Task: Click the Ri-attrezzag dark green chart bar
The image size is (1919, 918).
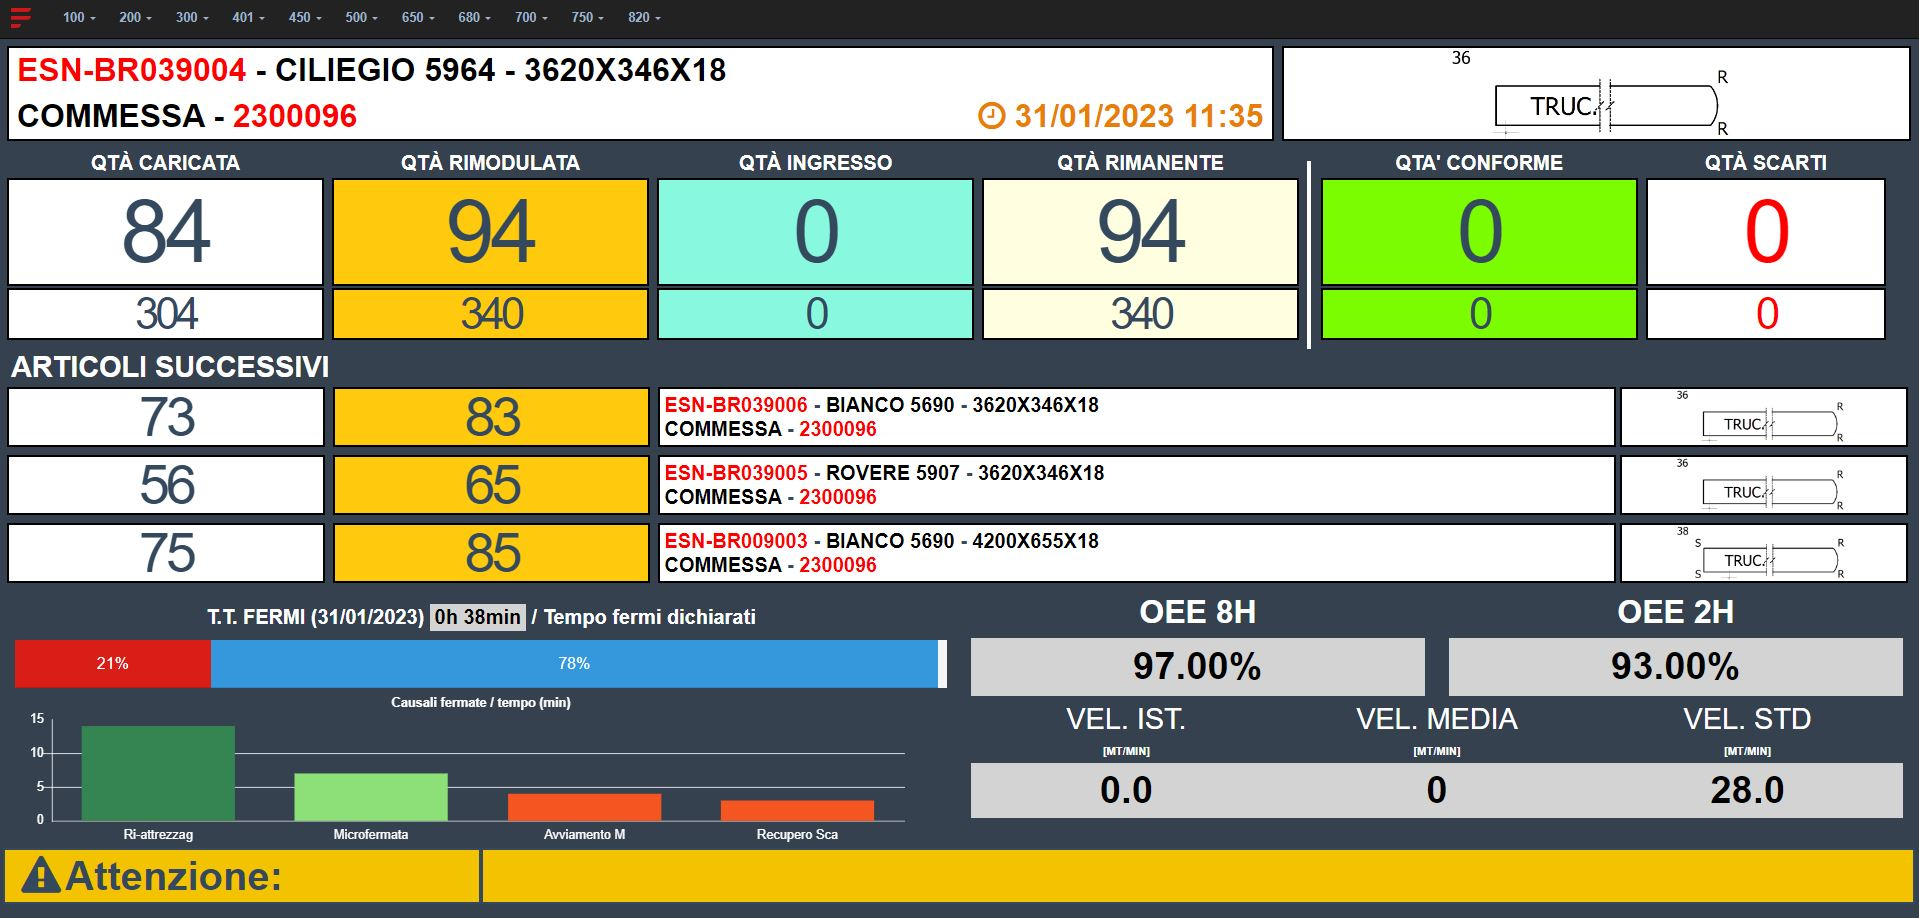Action: [x=158, y=773]
